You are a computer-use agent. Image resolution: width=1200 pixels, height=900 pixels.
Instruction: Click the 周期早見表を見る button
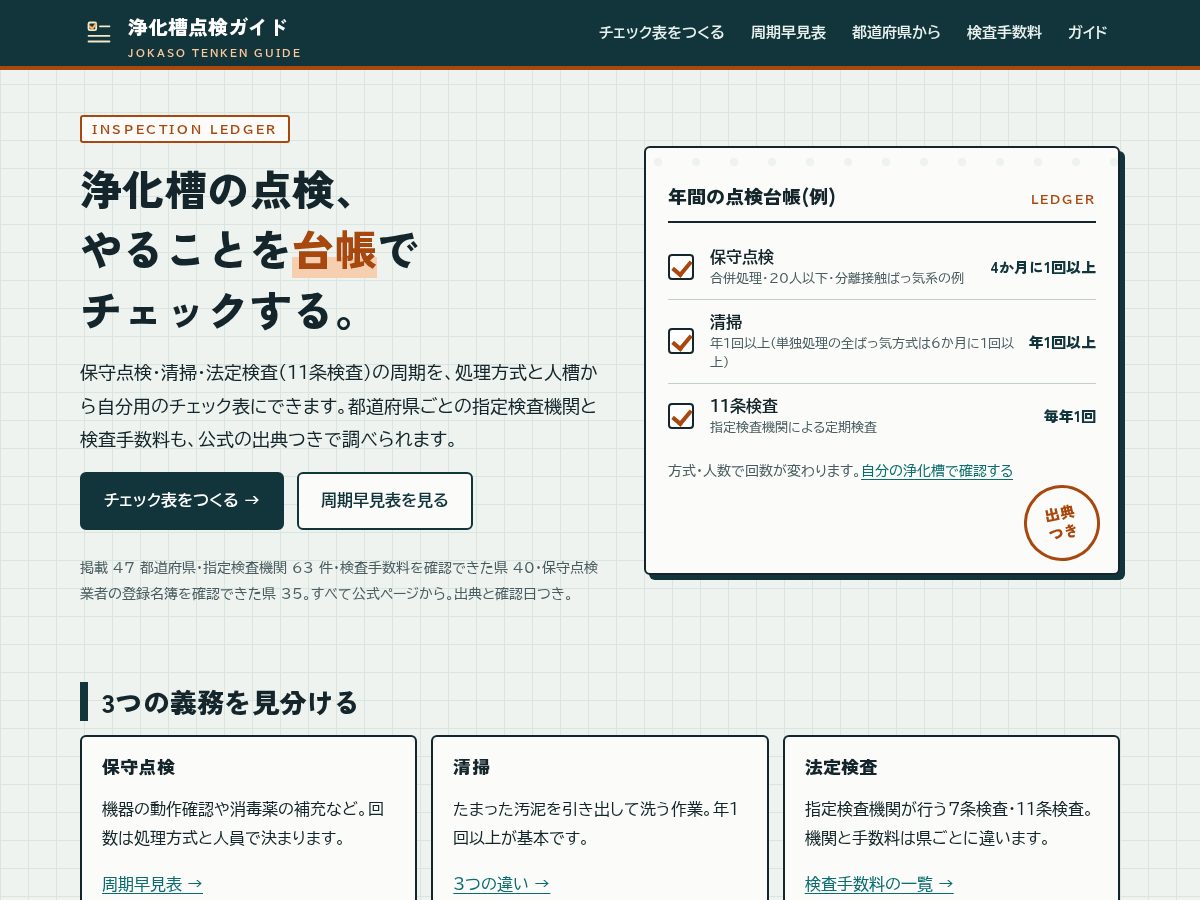(385, 501)
